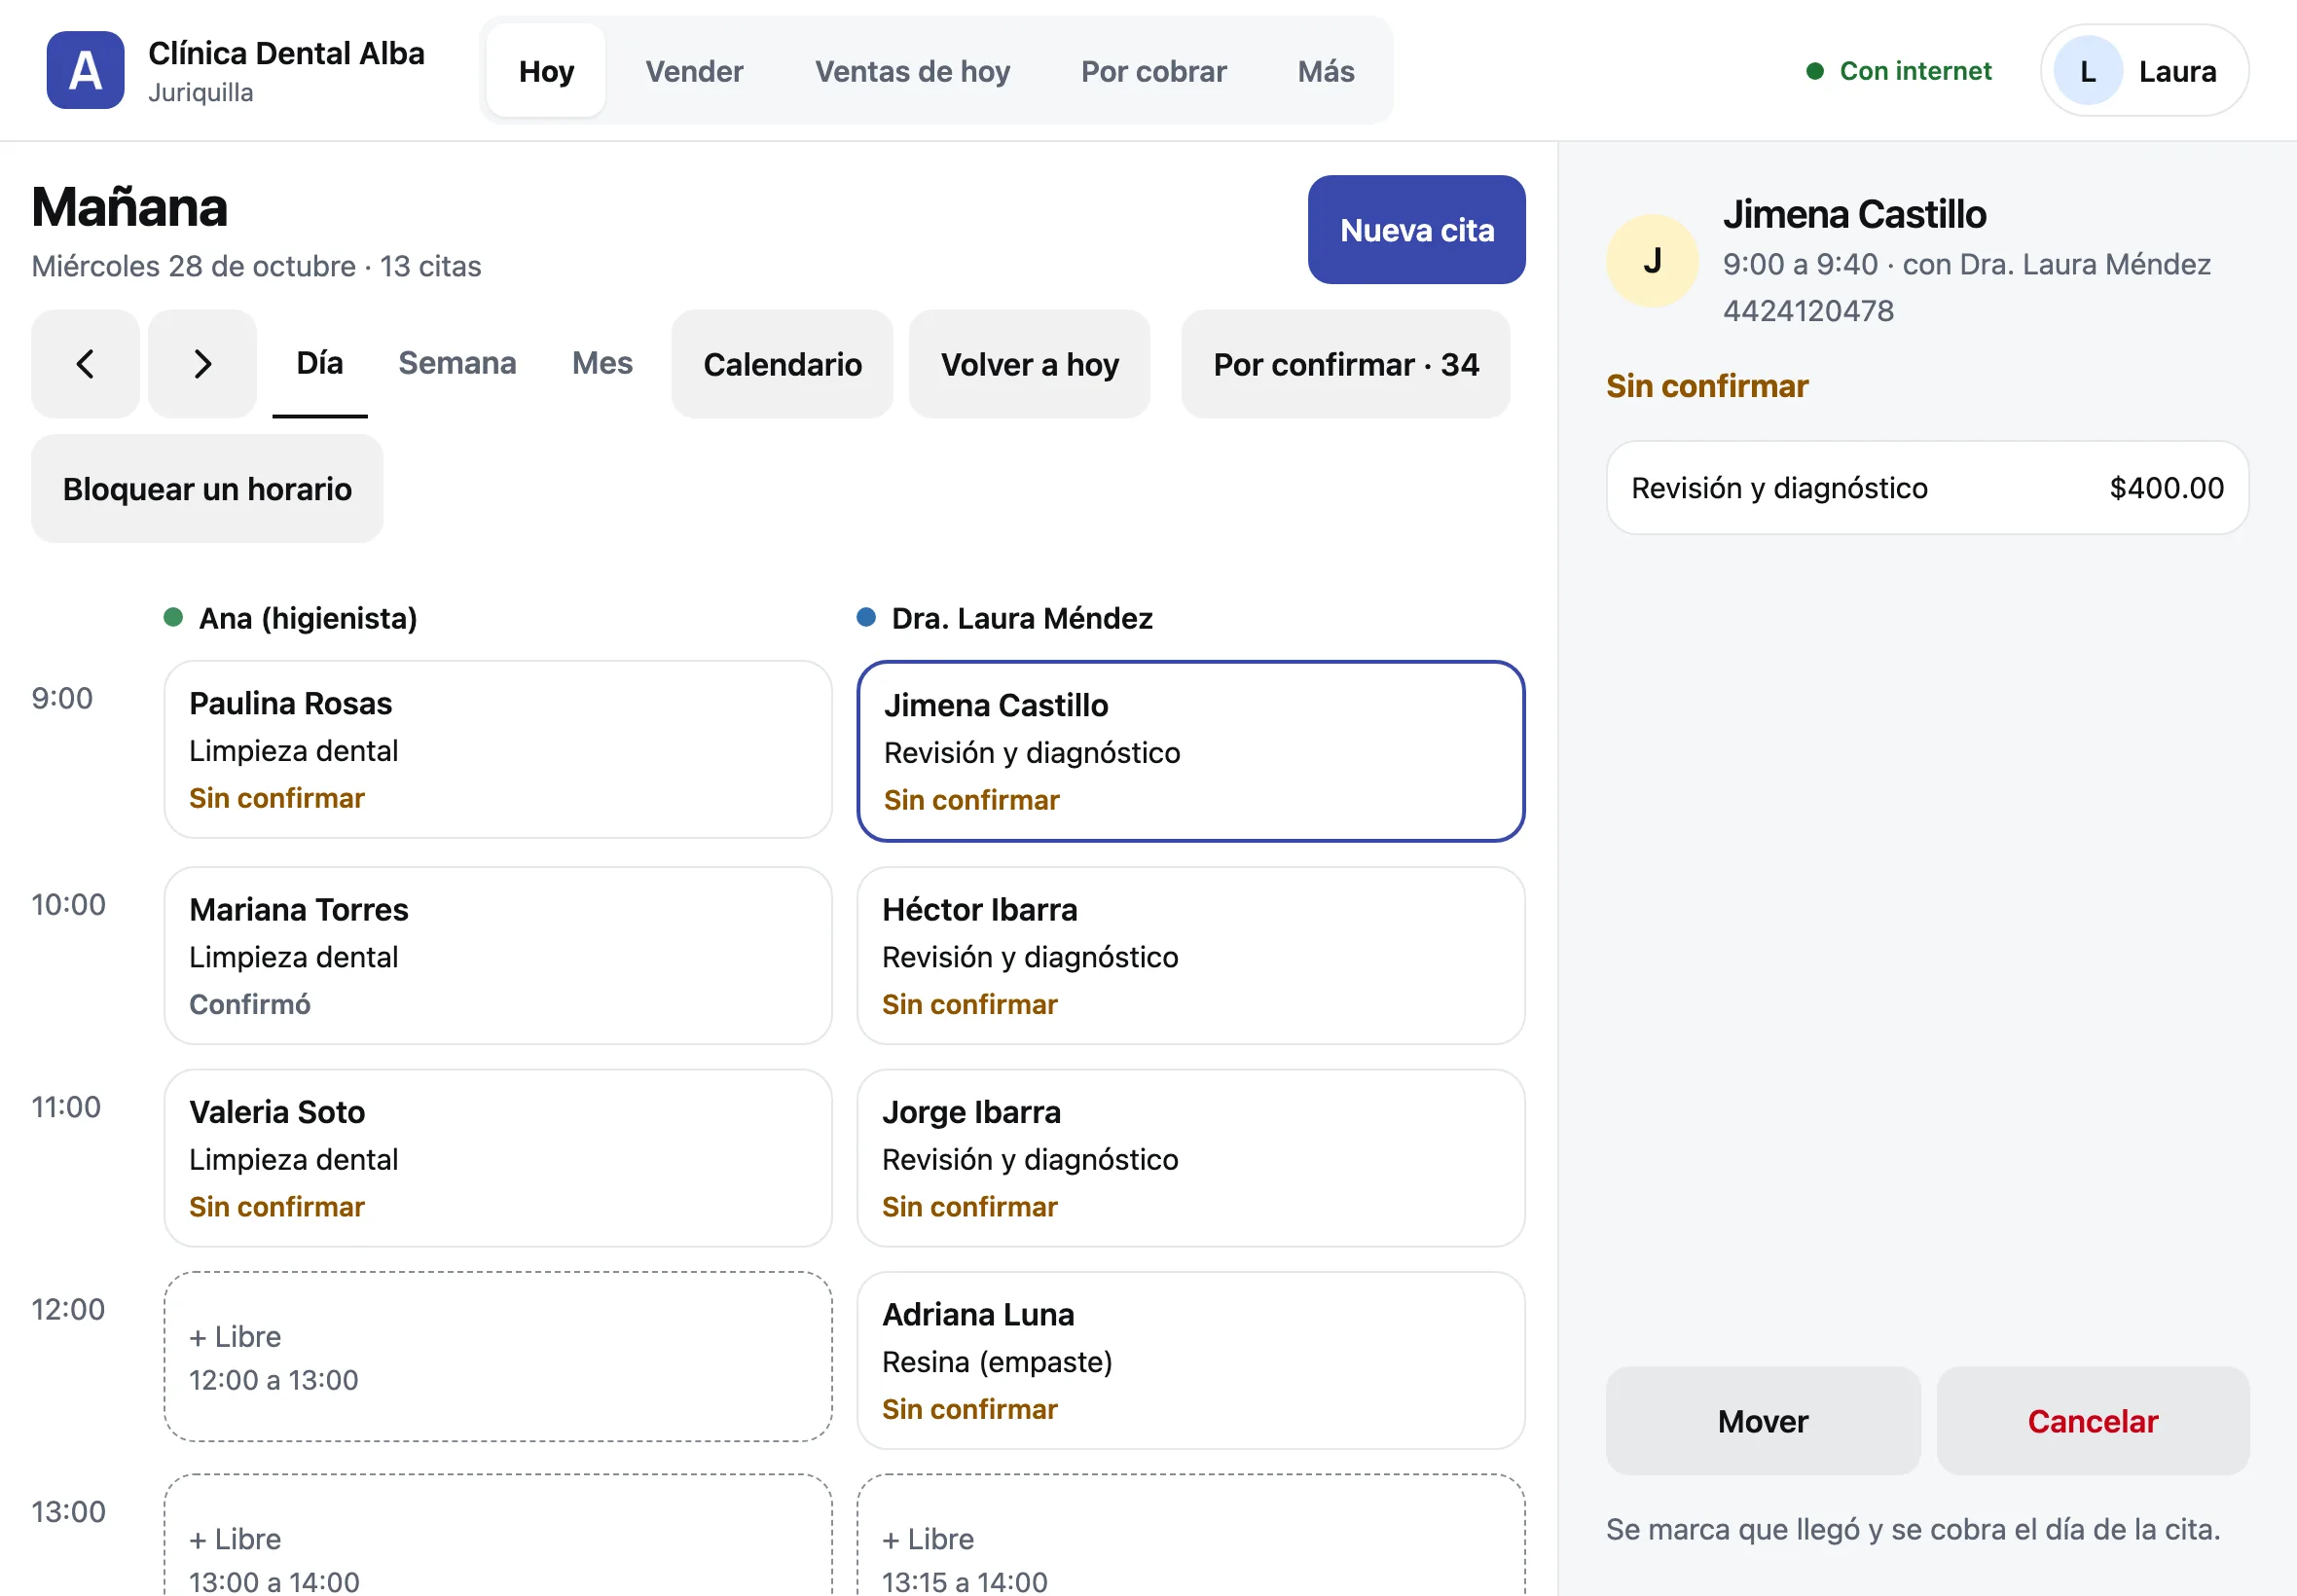Click the red Cancelar button
The width and height of the screenshot is (2297, 1596).
pyautogui.click(x=2092, y=1421)
